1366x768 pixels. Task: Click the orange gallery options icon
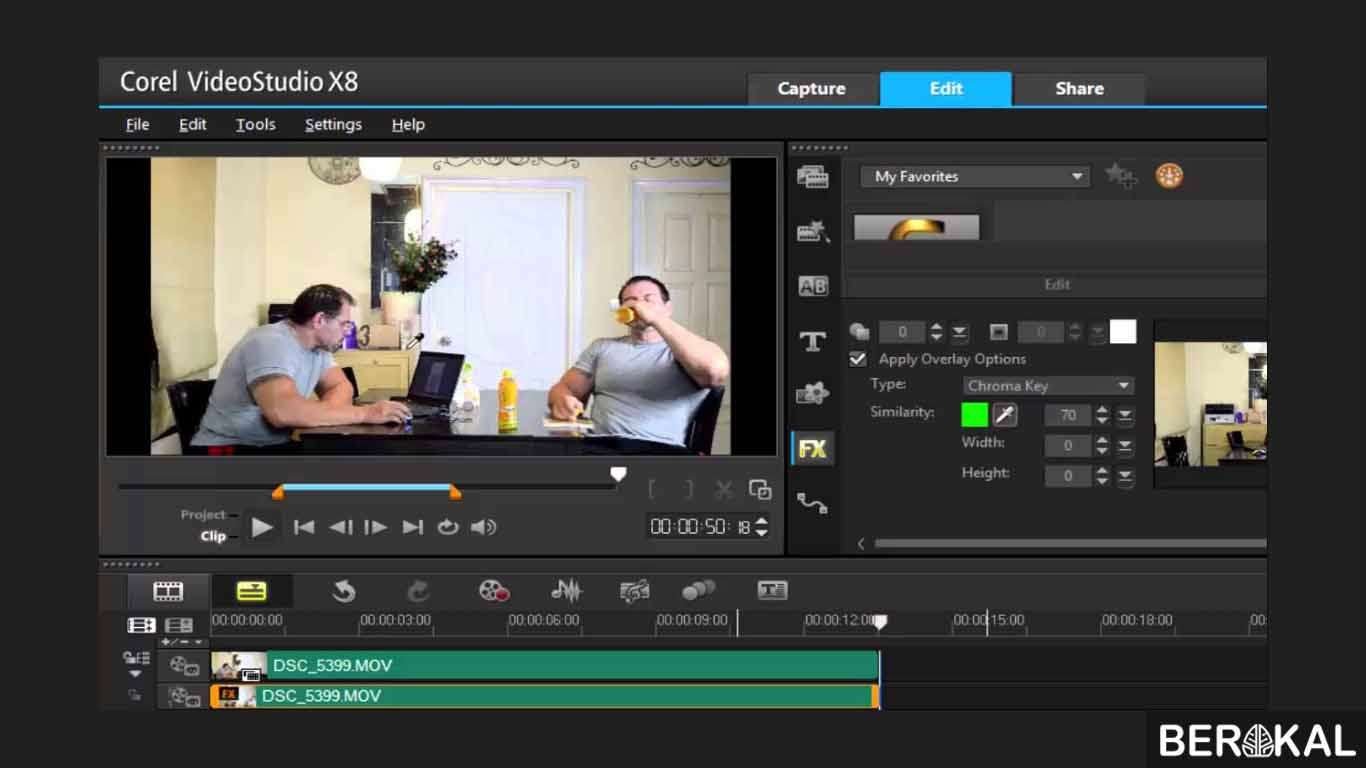click(x=1169, y=176)
